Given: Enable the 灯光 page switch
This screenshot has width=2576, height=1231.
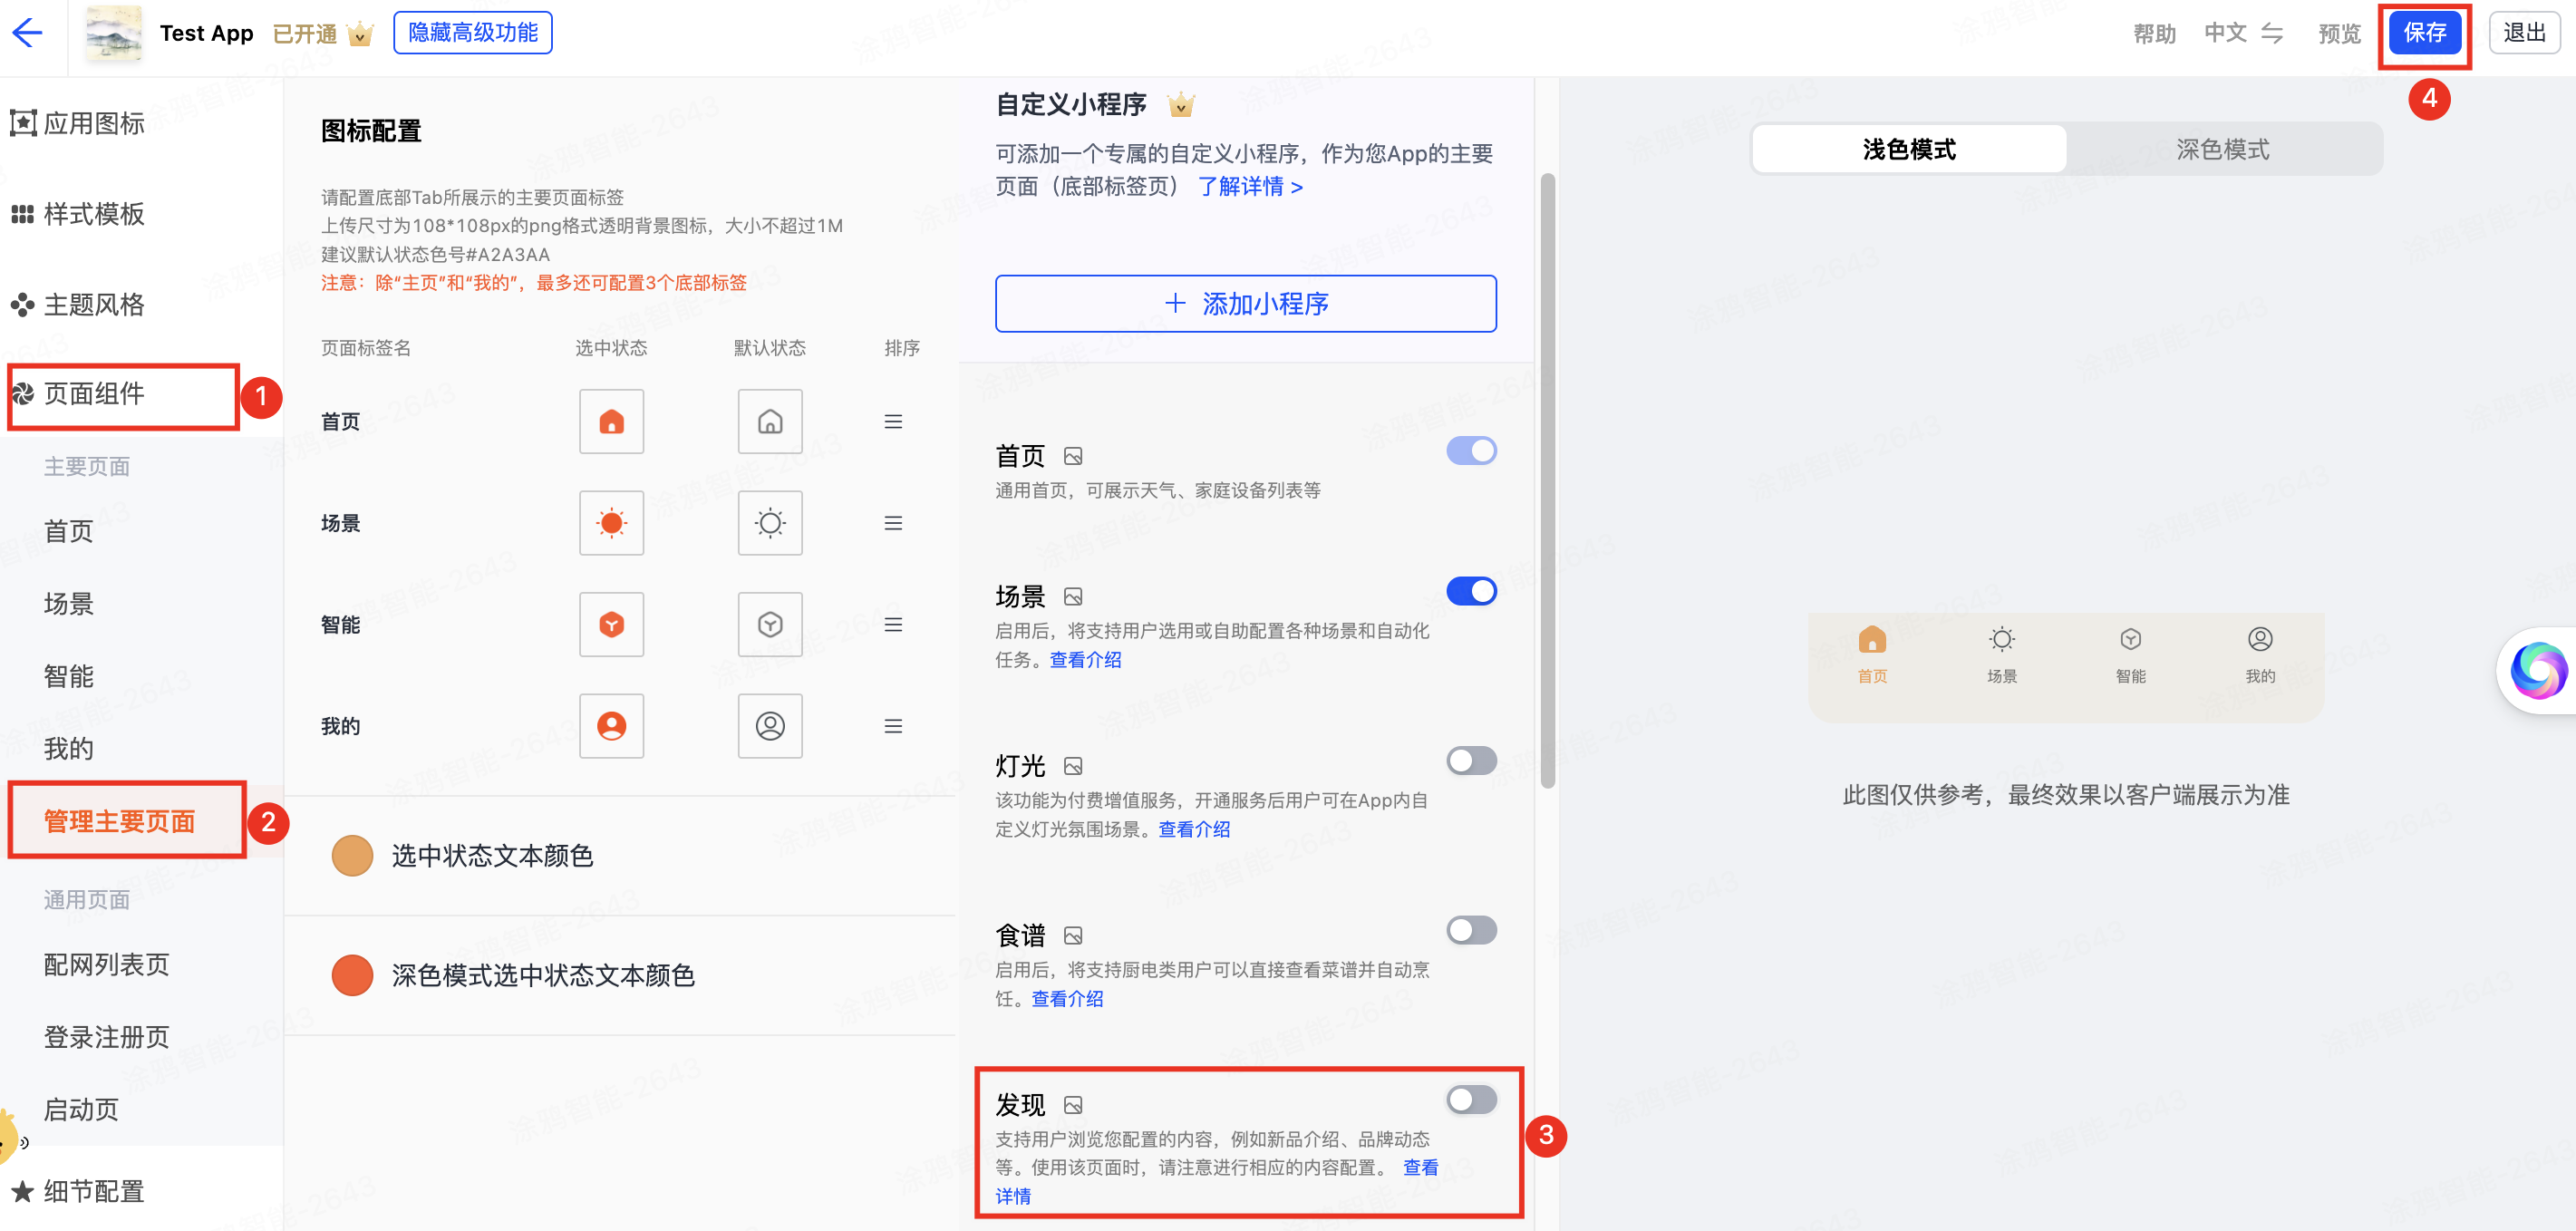Looking at the screenshot, I should [x=1471, y=761].
